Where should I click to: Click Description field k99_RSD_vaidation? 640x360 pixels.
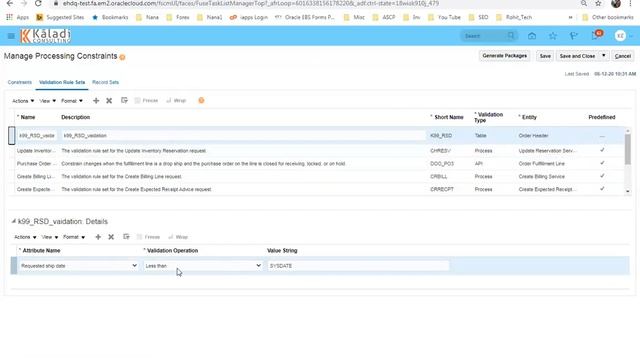coord(243,136)
